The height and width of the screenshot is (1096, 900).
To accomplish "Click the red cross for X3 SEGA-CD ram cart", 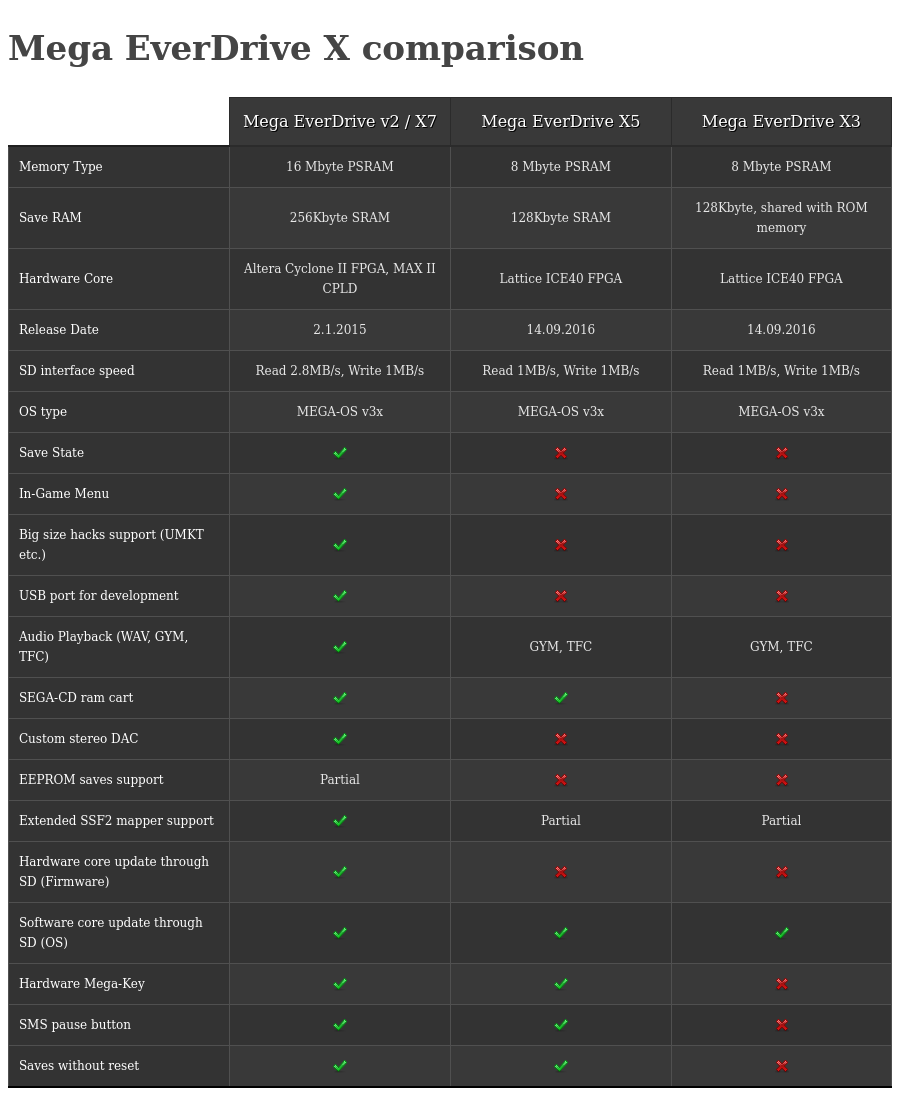I will click(782, 698).
